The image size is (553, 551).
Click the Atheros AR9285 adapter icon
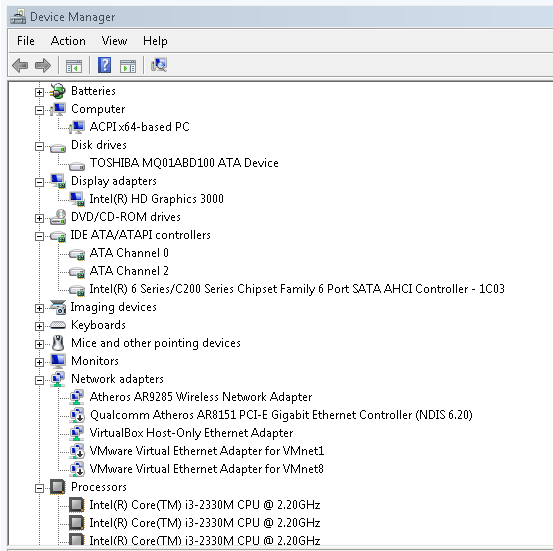click(77, 397)
